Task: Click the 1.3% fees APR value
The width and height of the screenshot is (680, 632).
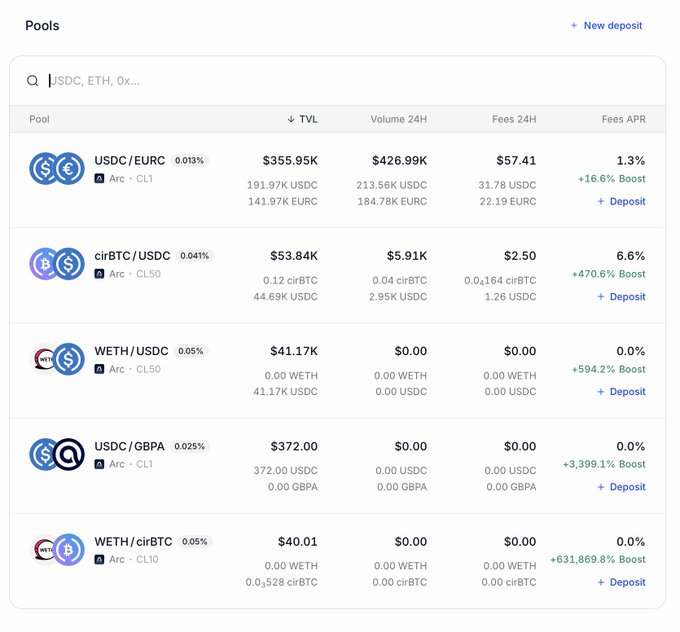Action: (631, 160)
